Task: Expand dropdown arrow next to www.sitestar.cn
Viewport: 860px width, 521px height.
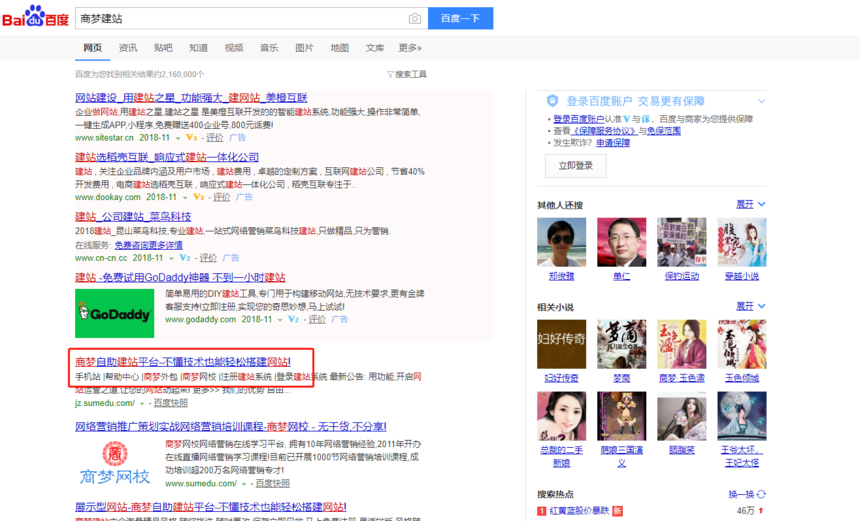Action: pos(178,138)
